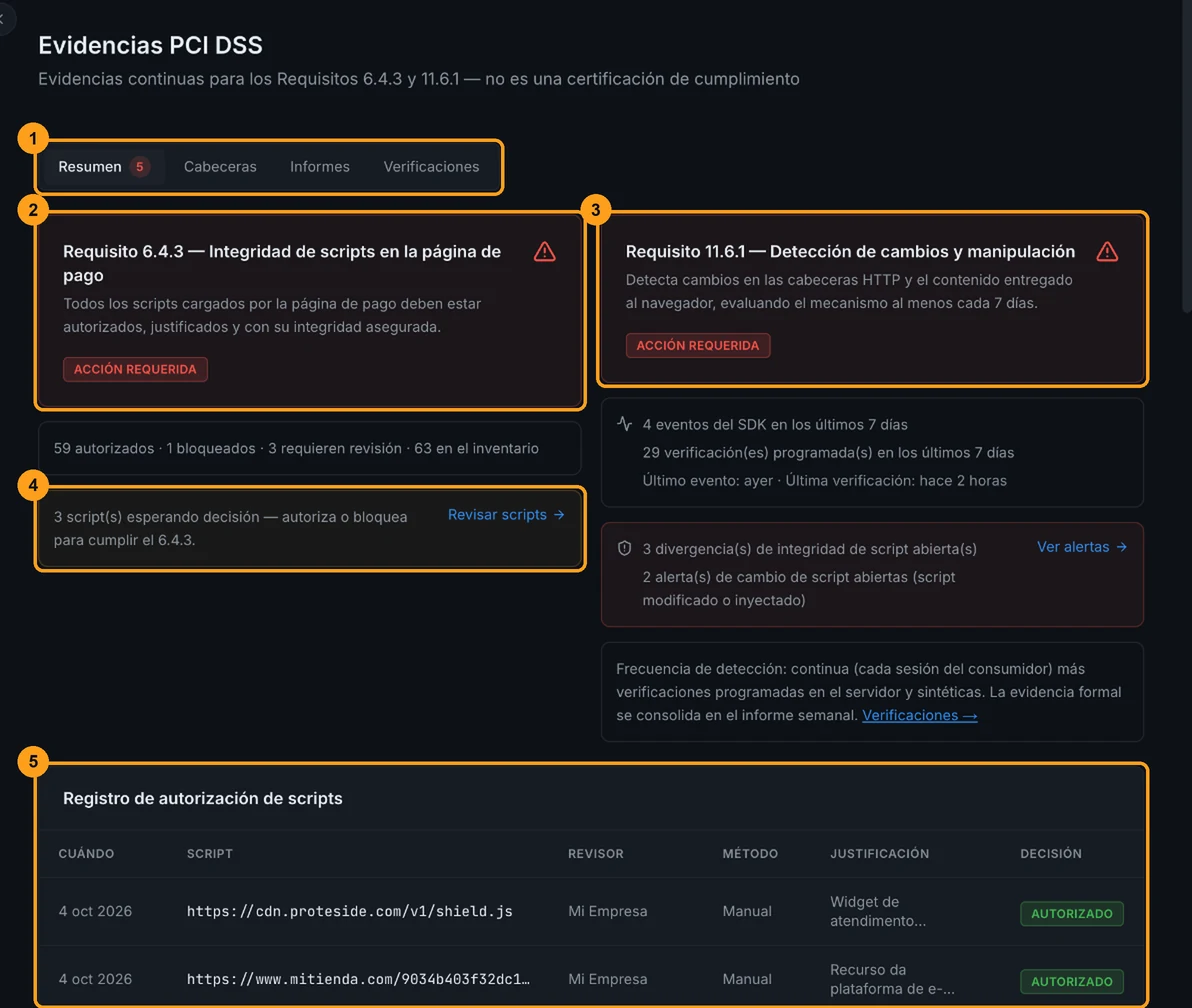The image size is (1192, 1008).
Task: Click '4 eventos del SDK en los últimos 7 días'
Action: tap(775, 424)
